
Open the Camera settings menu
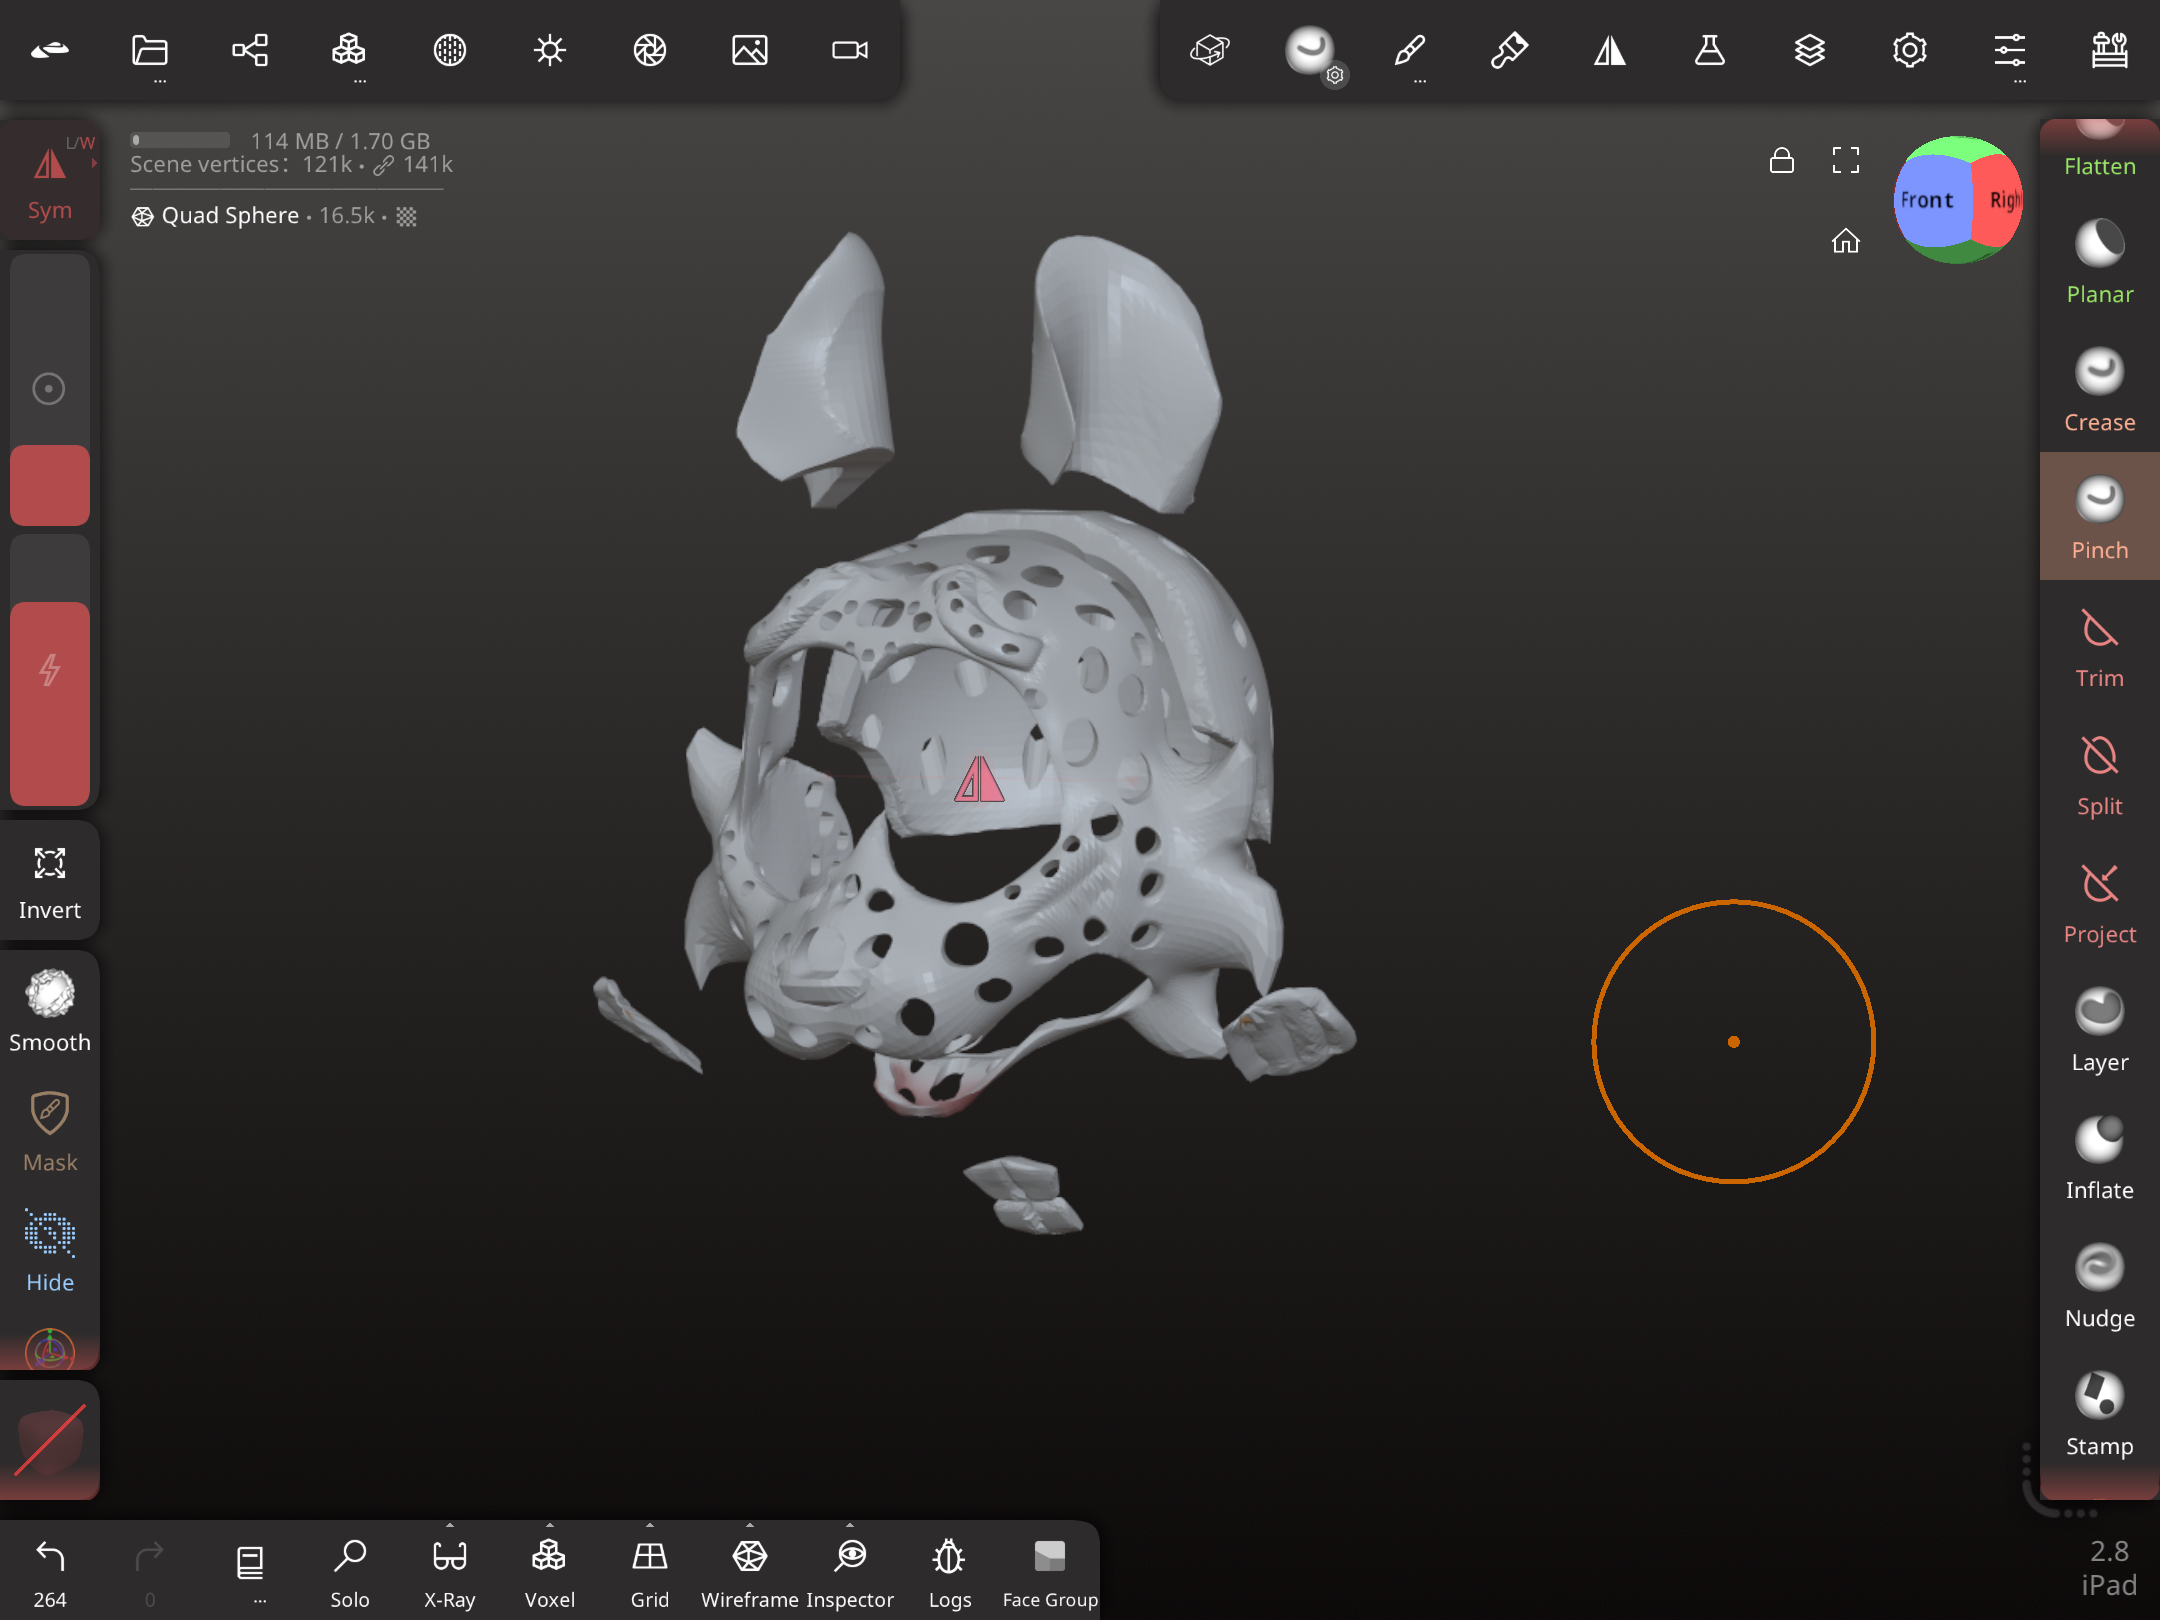850,50
